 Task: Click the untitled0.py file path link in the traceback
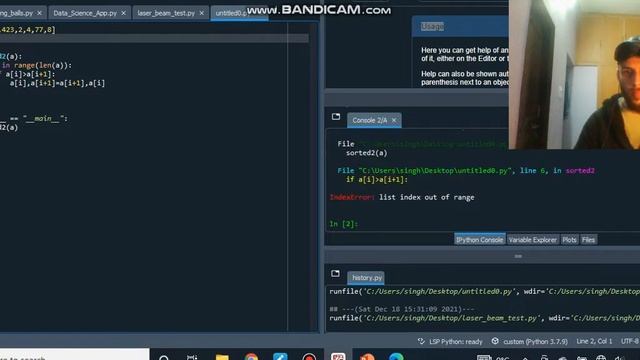click(434, 171)
